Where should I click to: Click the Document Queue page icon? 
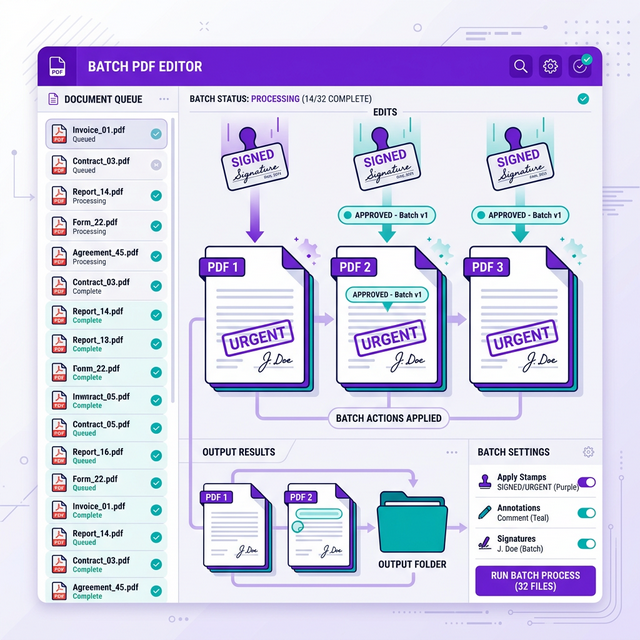tap(53, 99)
